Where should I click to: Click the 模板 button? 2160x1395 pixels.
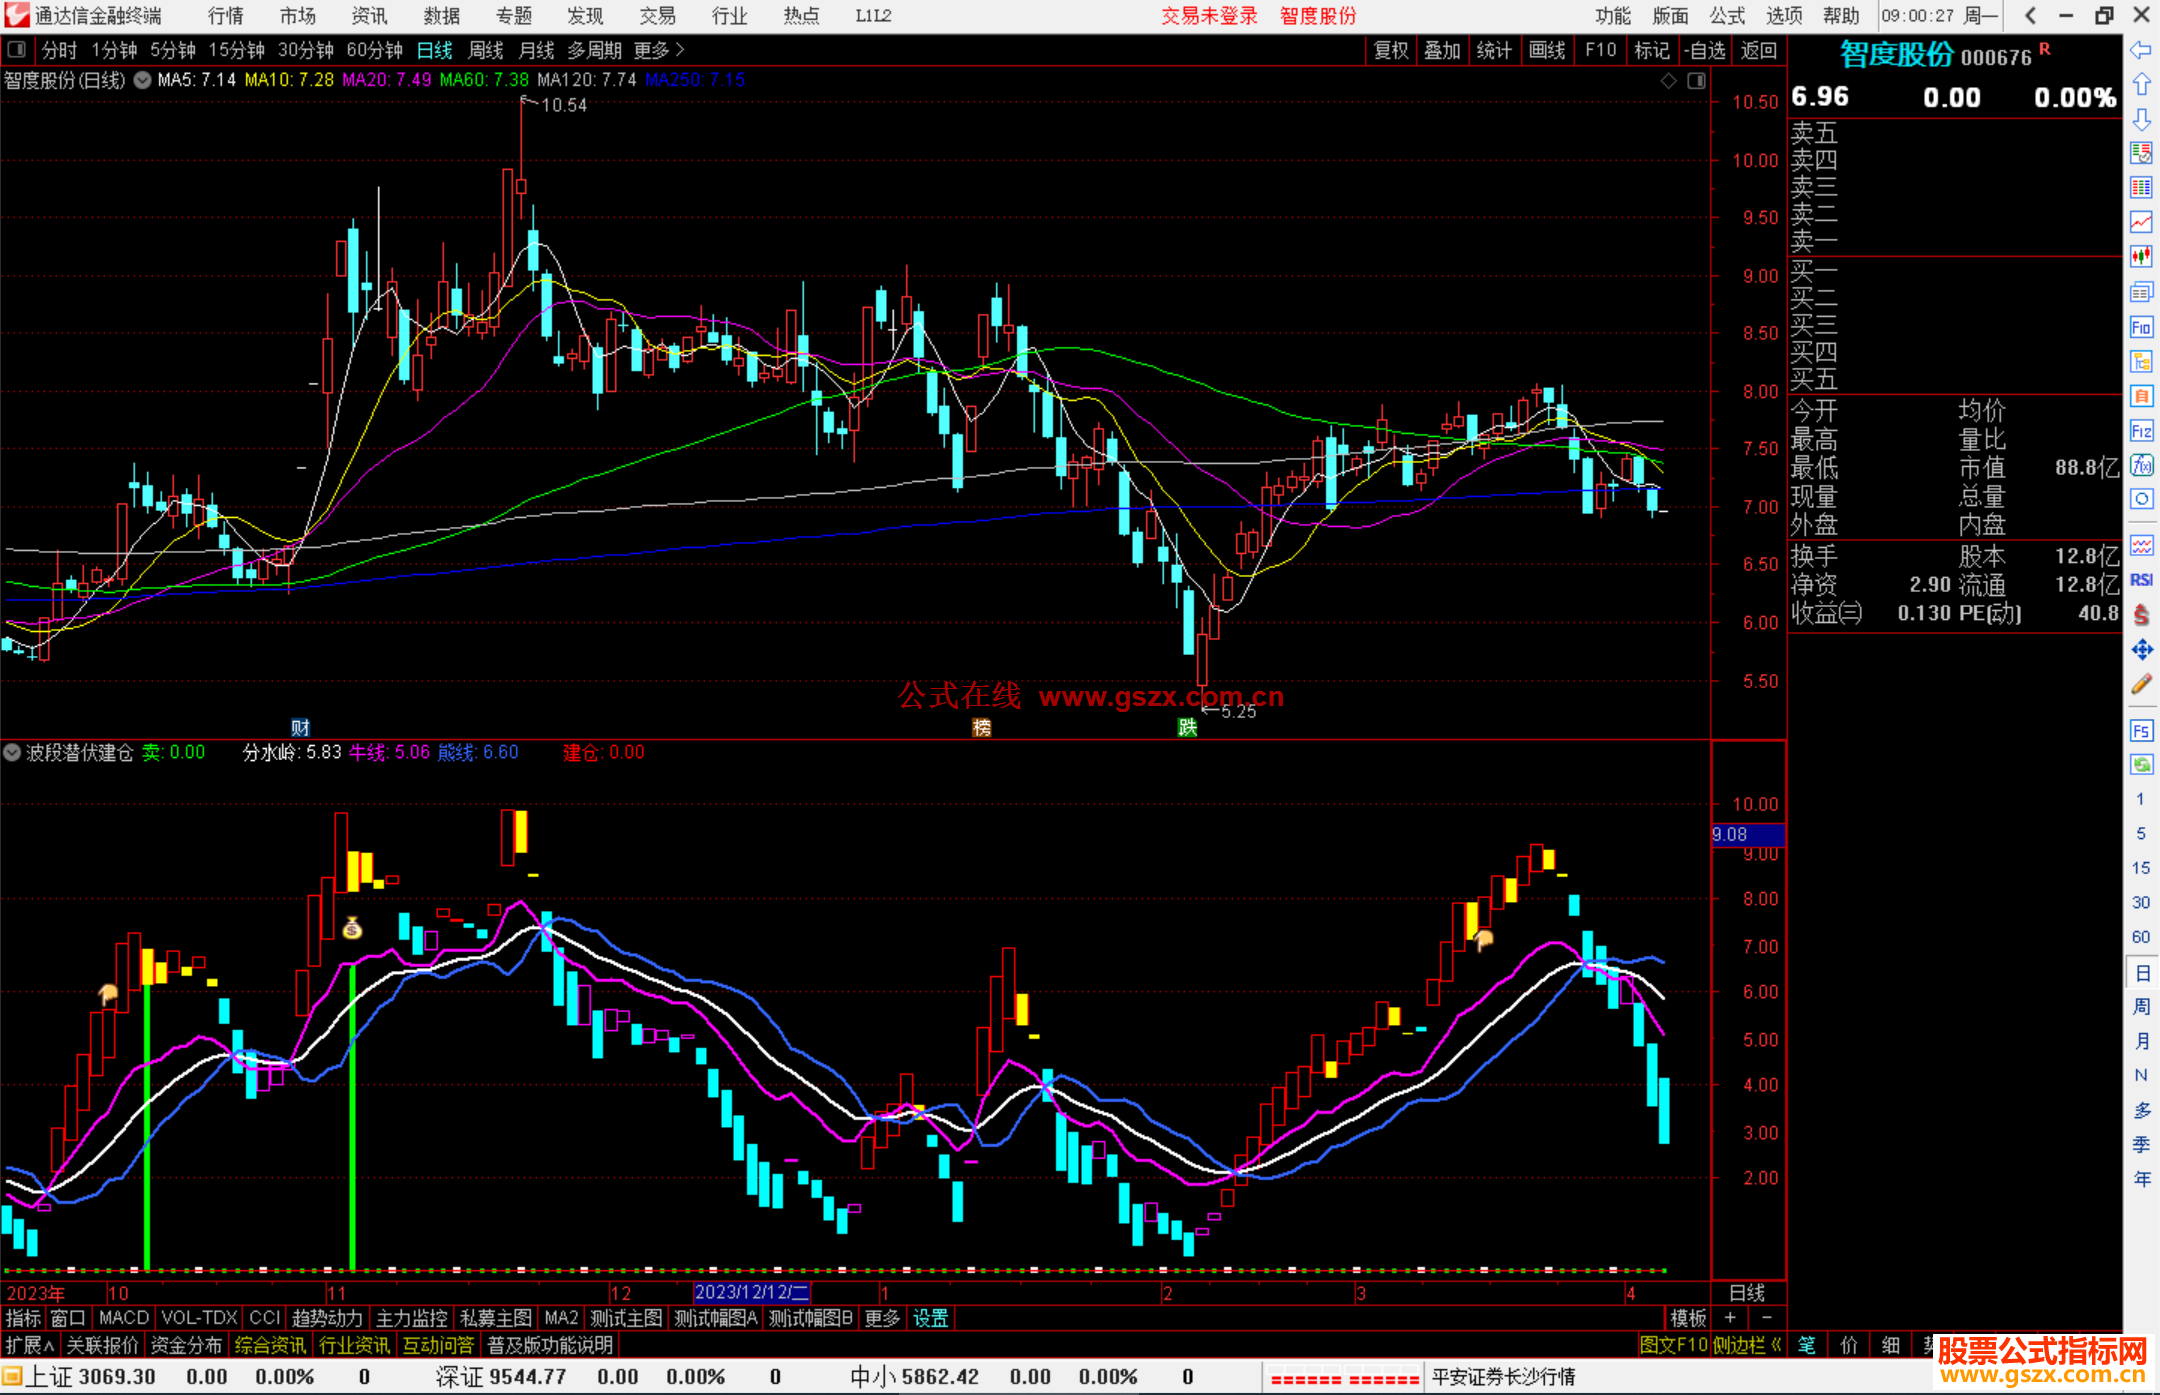tap(1688, 1318)
